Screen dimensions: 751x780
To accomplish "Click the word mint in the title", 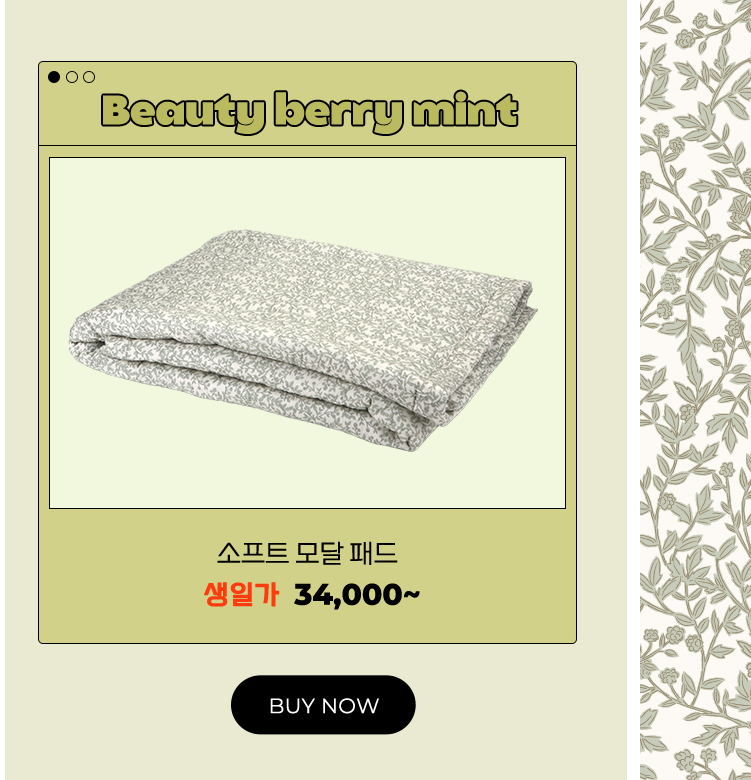I will [x=465, y=109].
